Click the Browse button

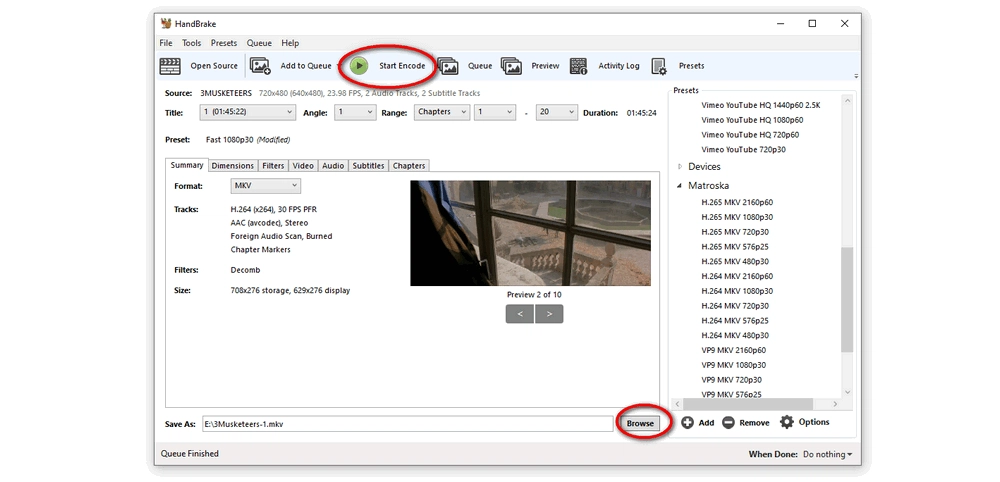pos(640,423)
